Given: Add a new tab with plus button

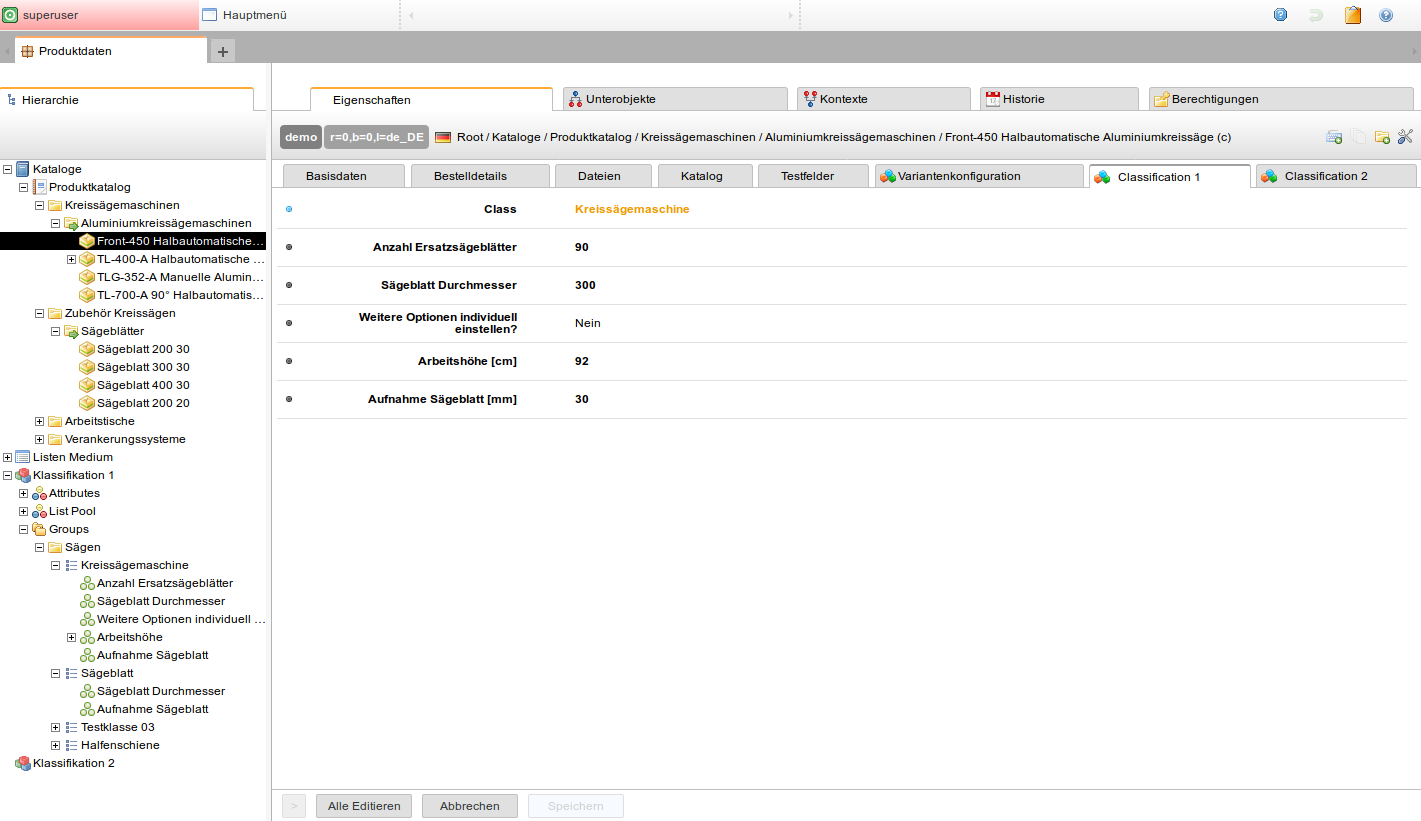Looking at the screenshot, I should point(222,51).
